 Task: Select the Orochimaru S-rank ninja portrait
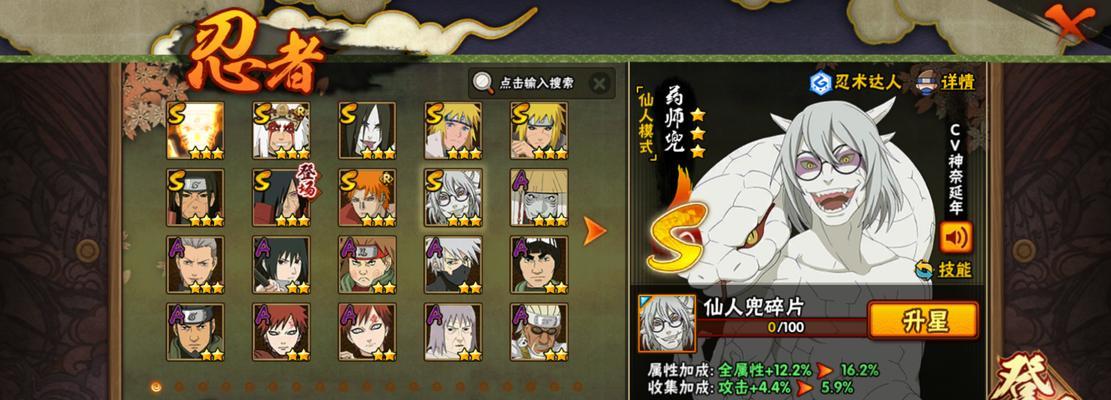click(367, 130)
